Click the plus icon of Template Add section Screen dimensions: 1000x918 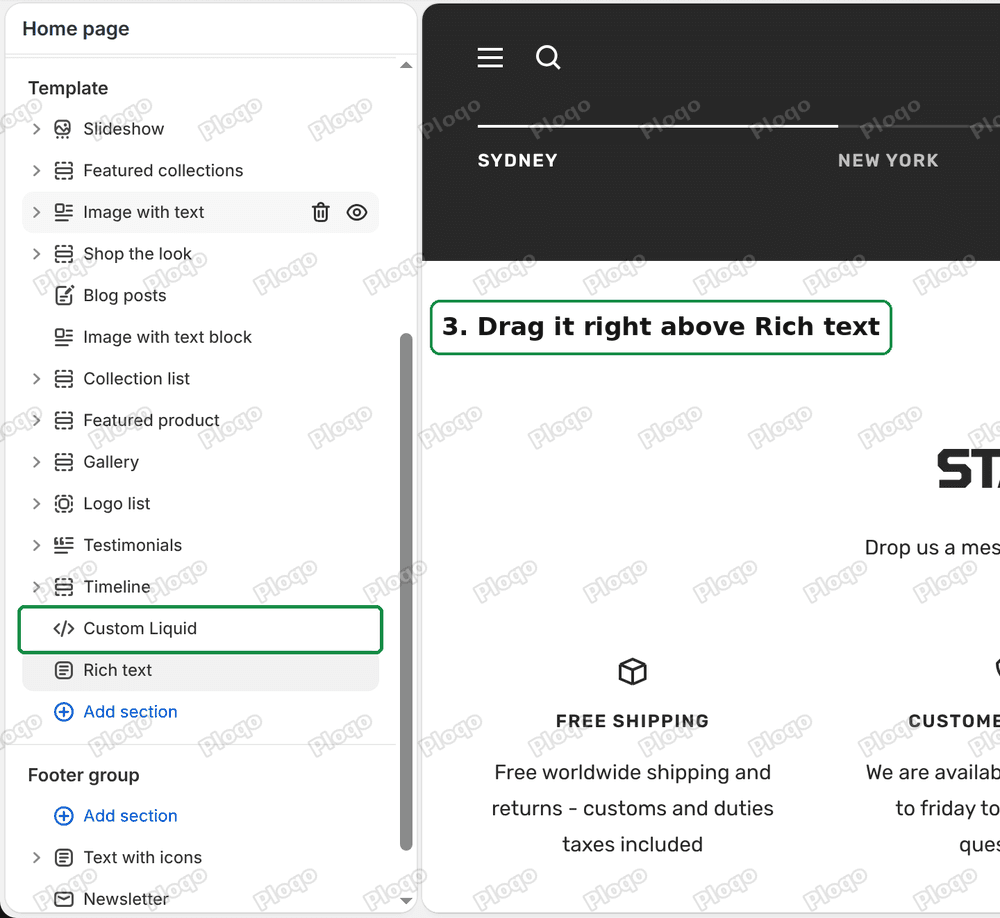click(63, 712)
